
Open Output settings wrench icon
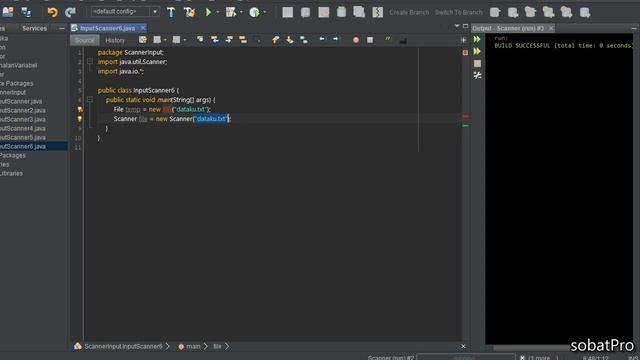tap(477, 75)
